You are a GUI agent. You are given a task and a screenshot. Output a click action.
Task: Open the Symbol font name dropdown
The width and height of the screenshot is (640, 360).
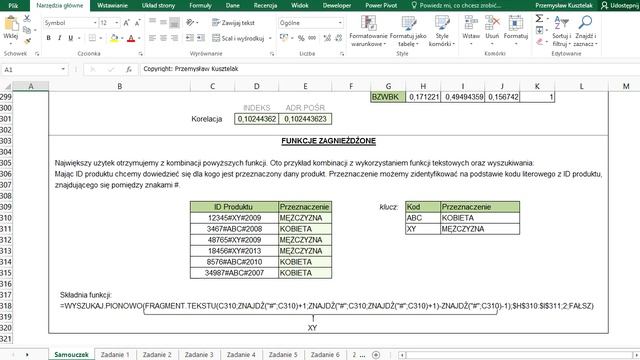(95, 23)
